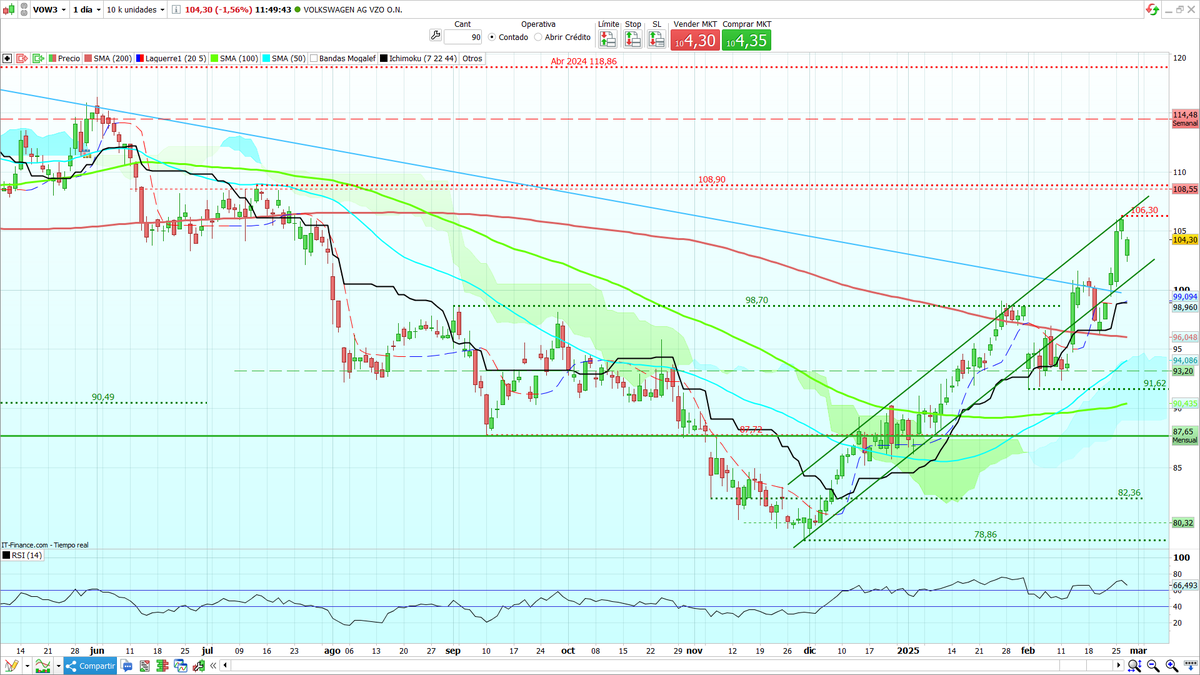This screenshot has height=675, width=1200.
Task: Click the RSI (14) indicator label
Action: [x=21, y=554]
